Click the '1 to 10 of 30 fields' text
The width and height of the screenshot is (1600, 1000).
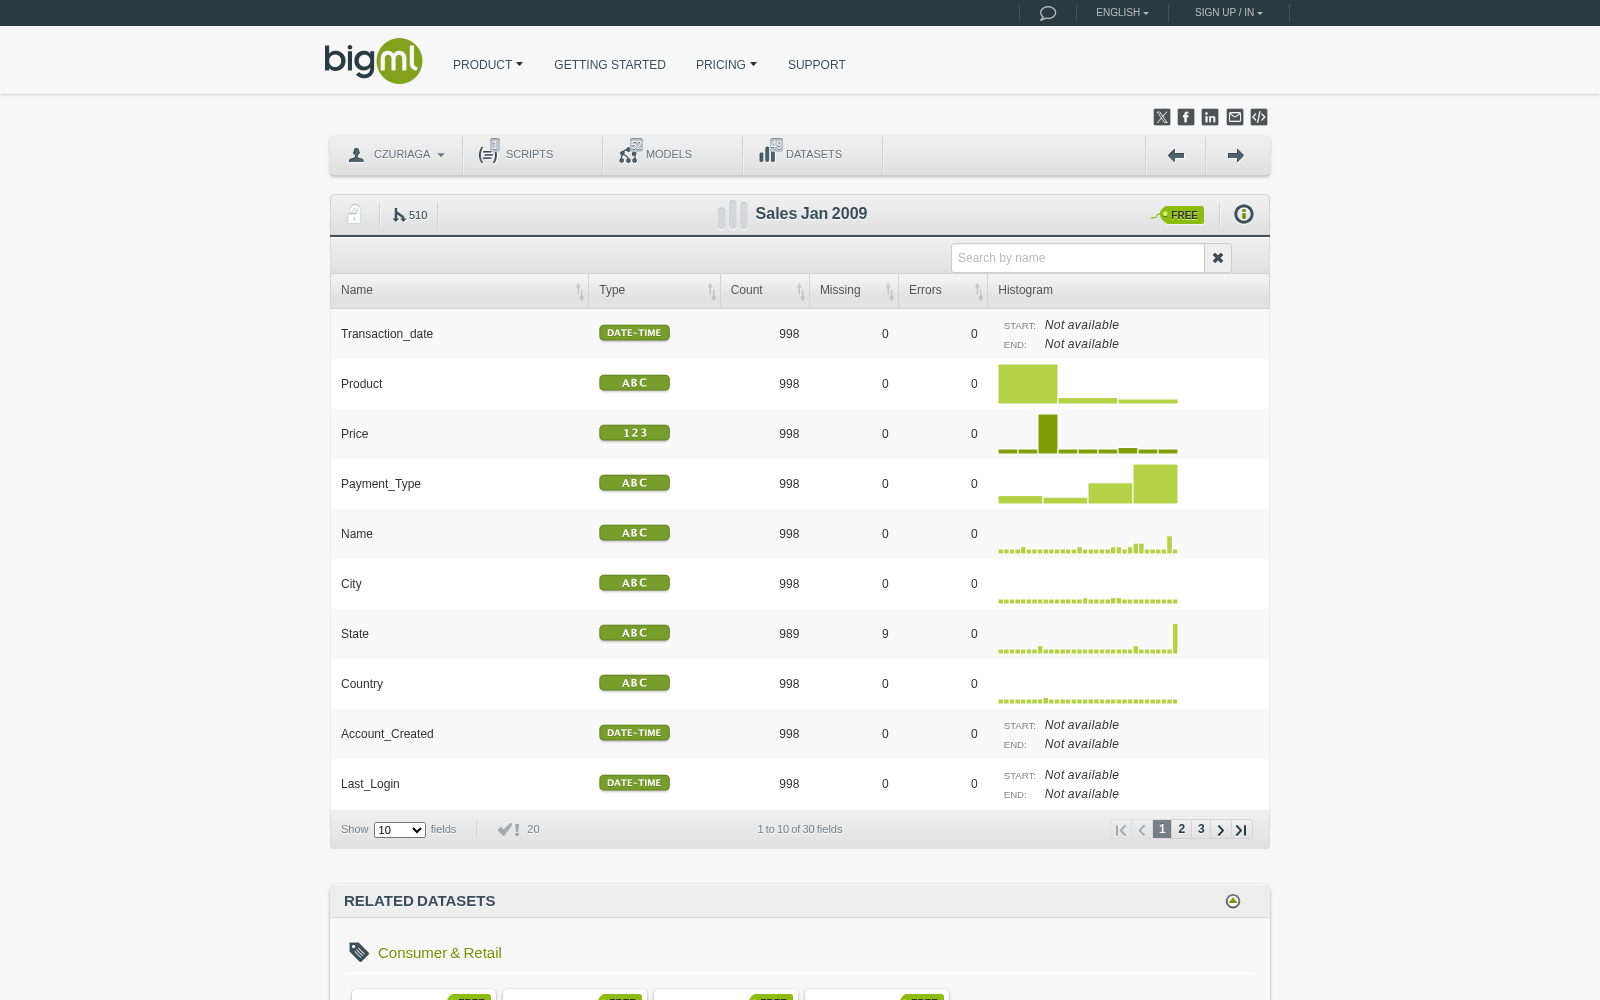pos(800,829)
